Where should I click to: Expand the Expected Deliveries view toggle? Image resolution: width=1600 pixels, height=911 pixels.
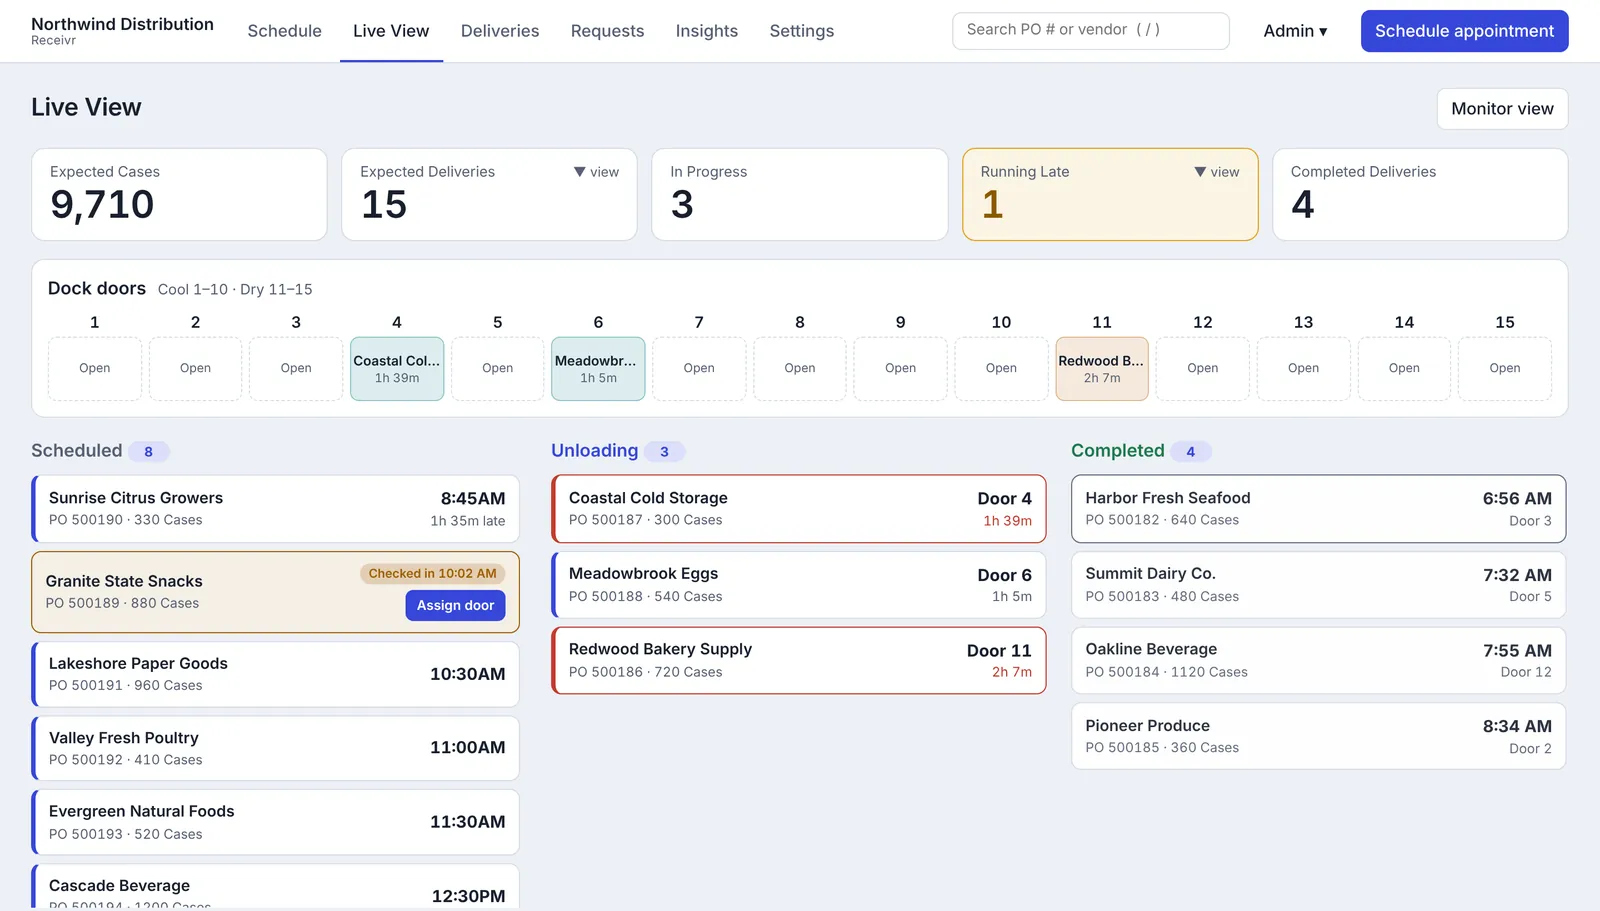(597, 172)
